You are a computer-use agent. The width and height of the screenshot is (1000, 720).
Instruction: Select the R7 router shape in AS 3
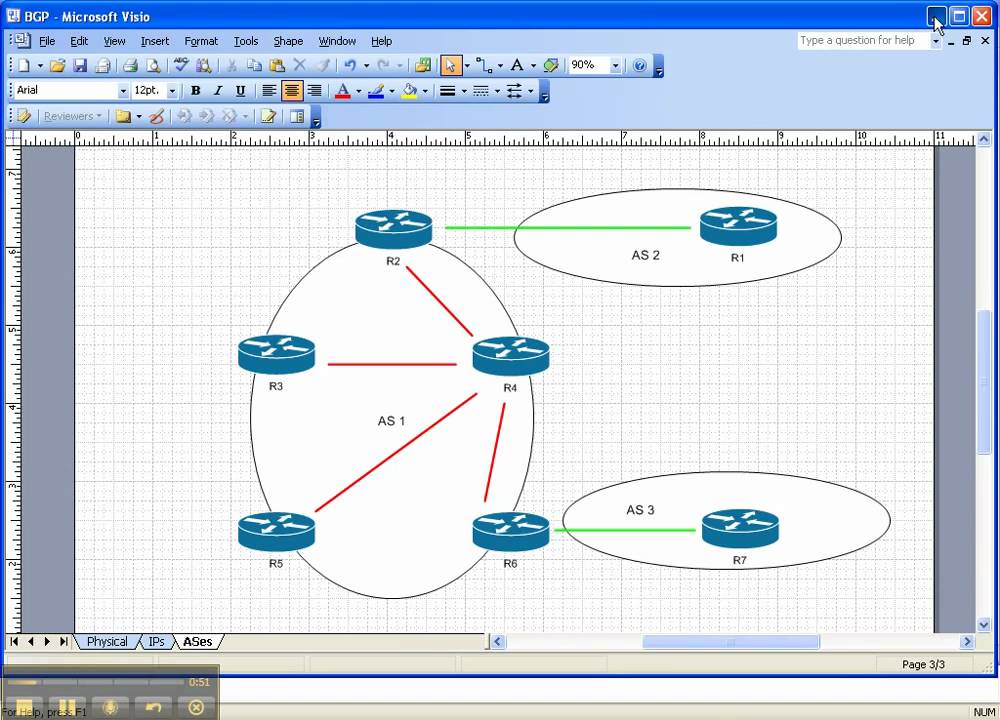pyautogui.click(x=740, y=529)
